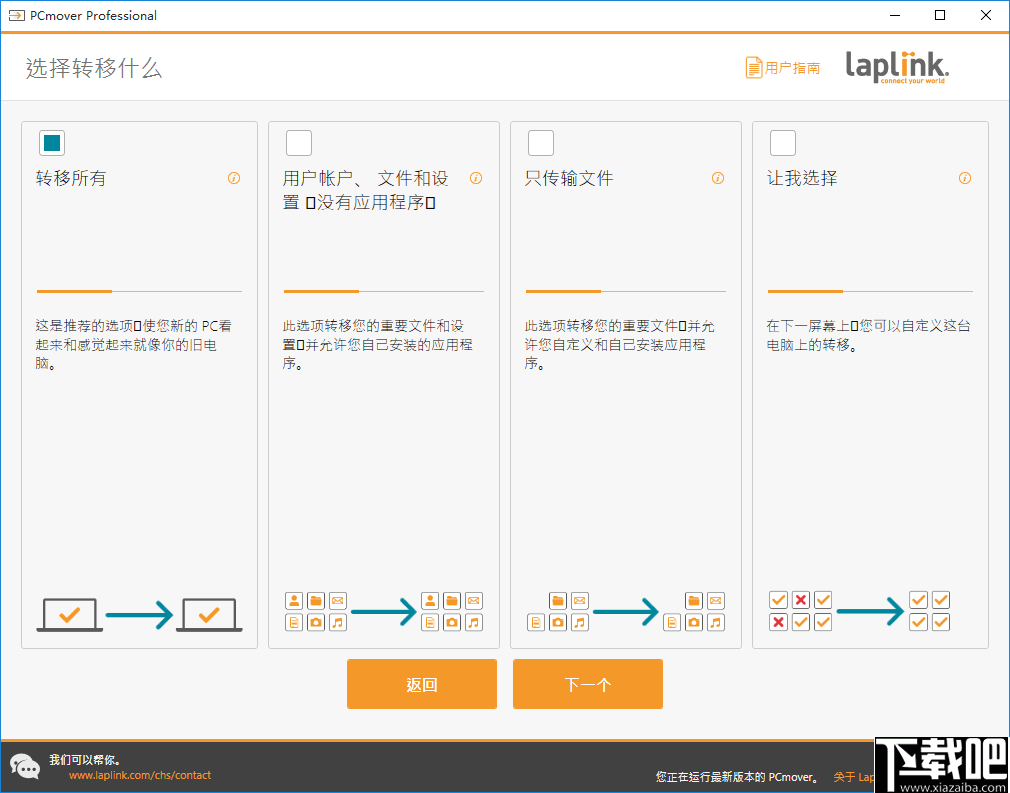Viewport: 1010px width, 793px height.
Task: Select the 让我选择 checkbox
Action: click(x=782, y=143)
